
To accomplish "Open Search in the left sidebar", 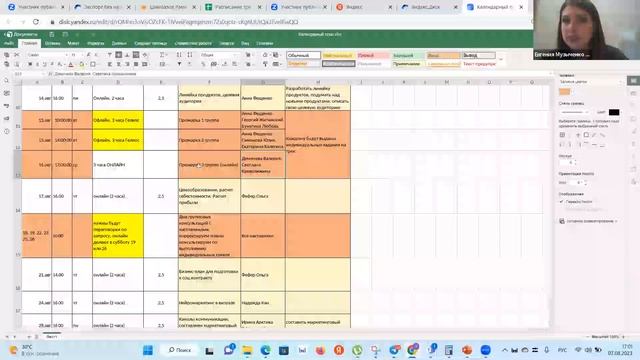I will tap(7, 80).
